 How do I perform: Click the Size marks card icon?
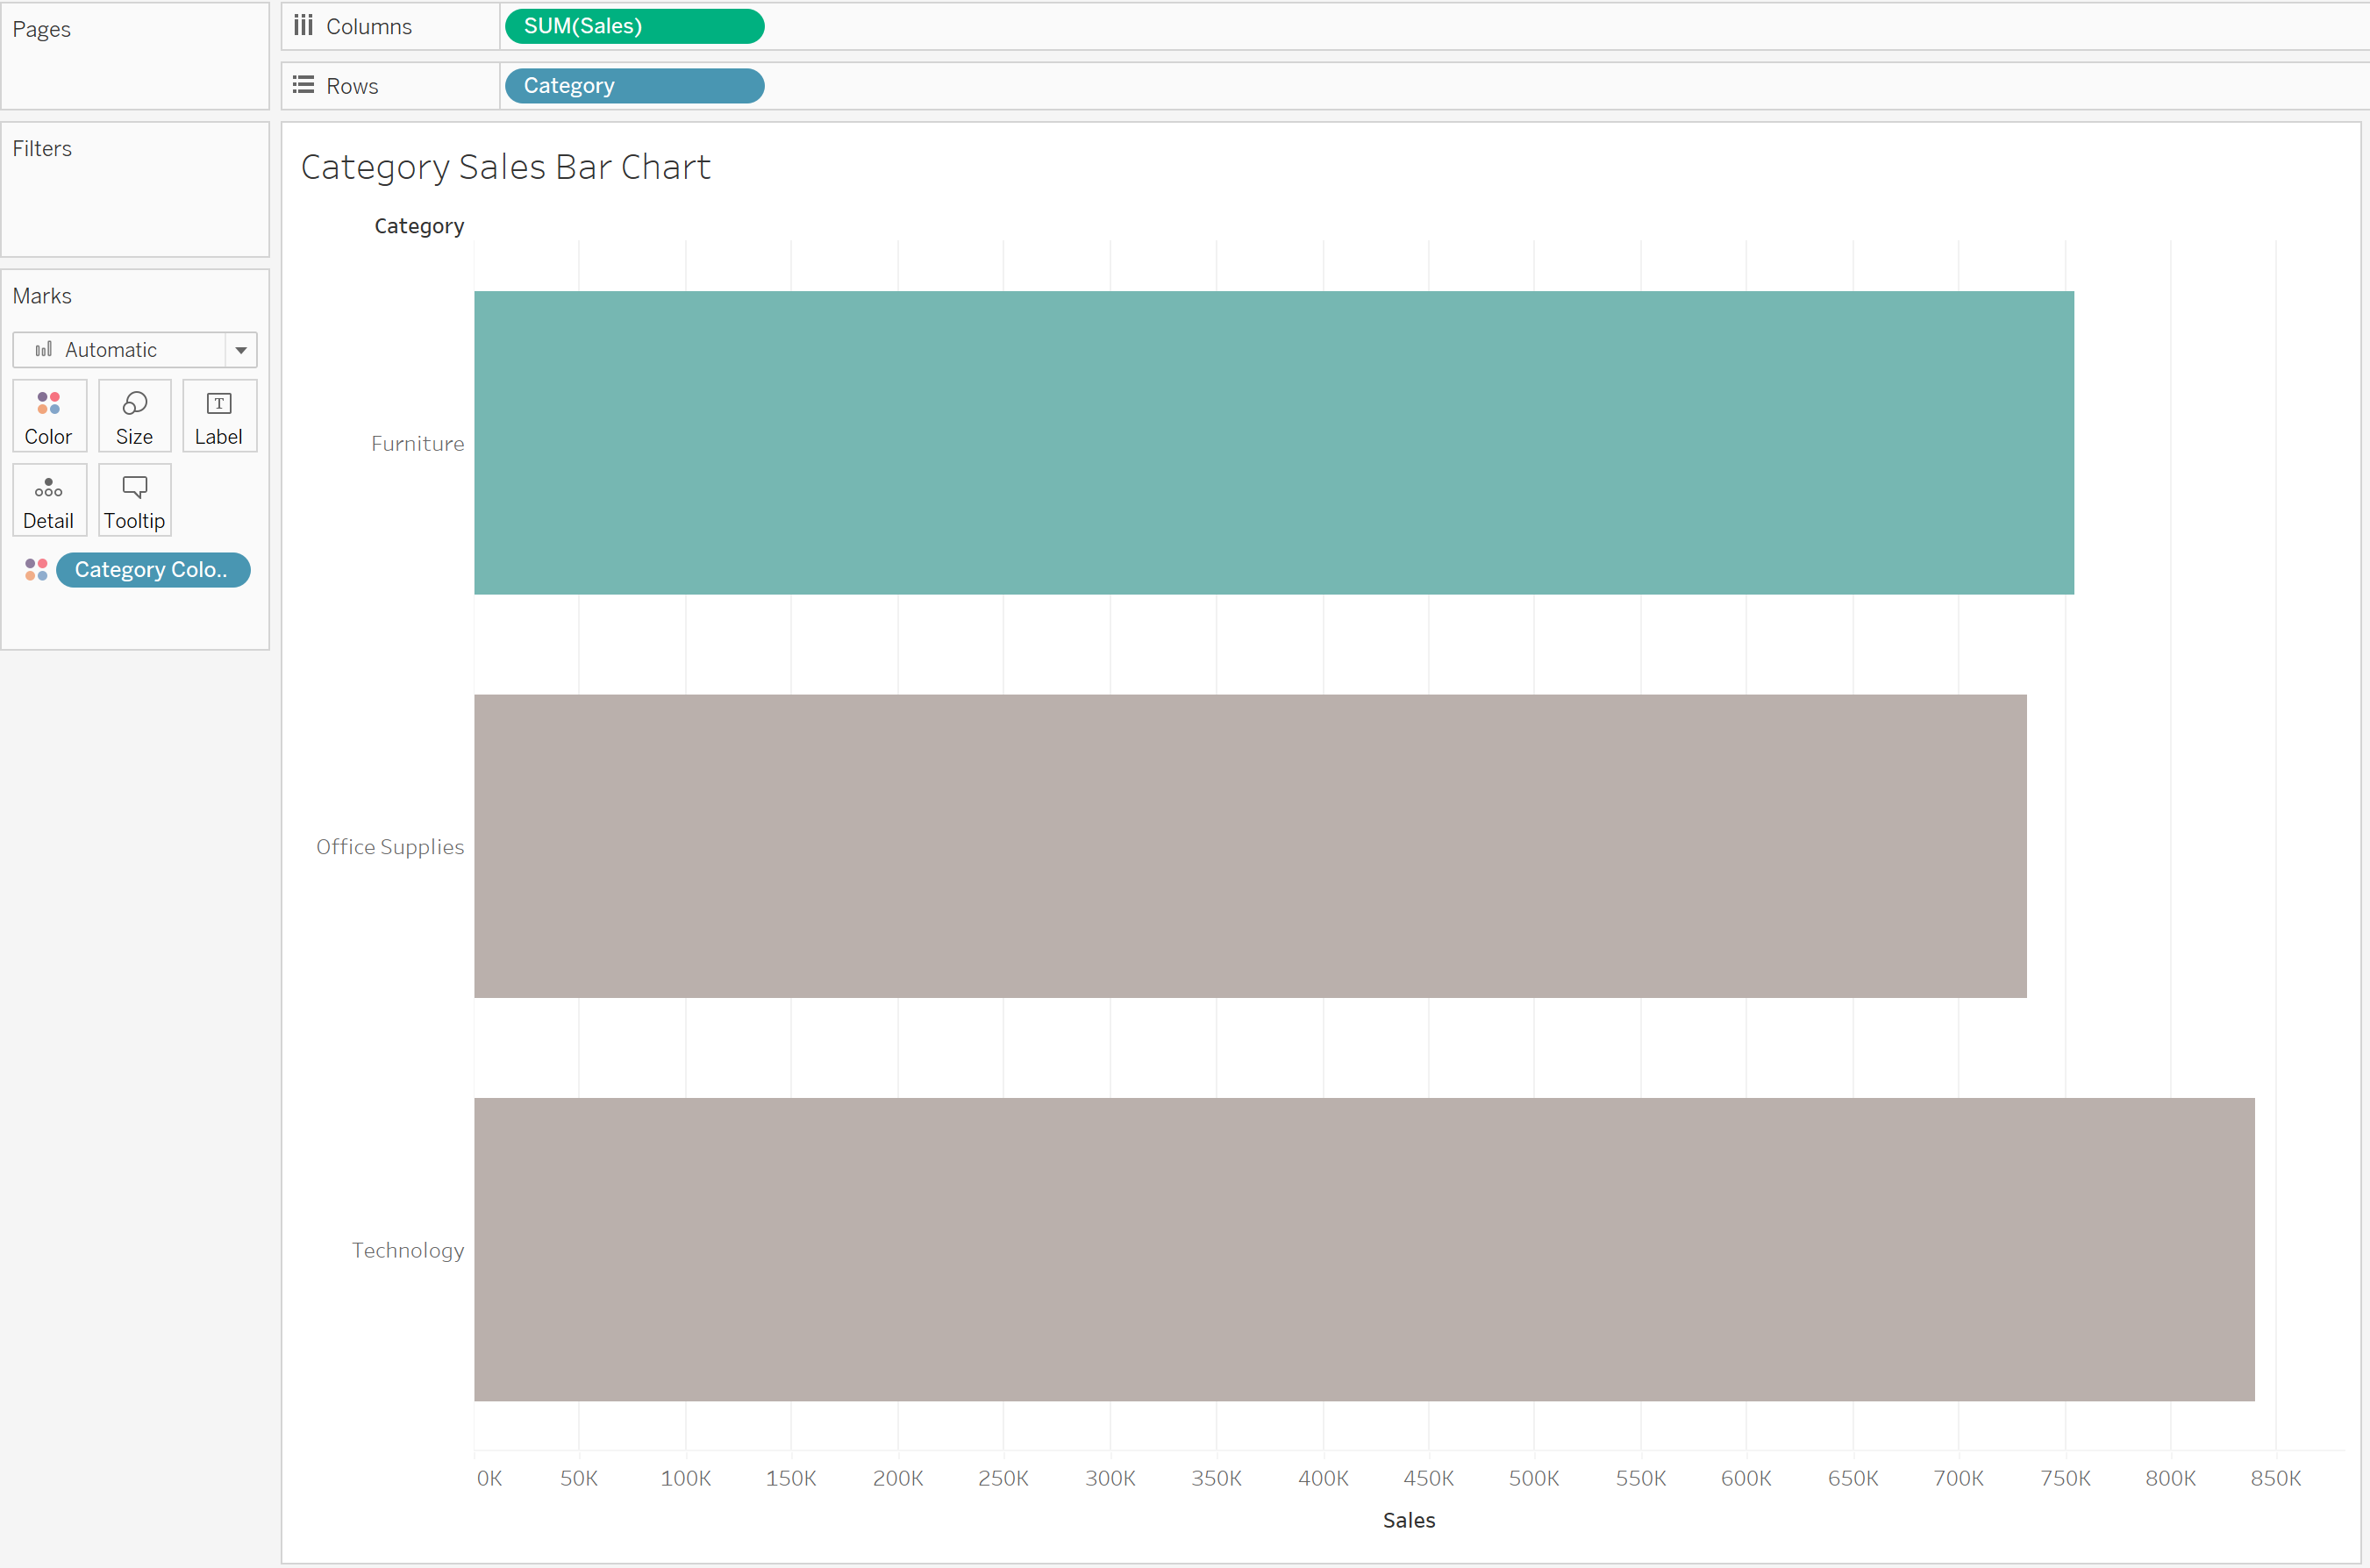(134, 403)
